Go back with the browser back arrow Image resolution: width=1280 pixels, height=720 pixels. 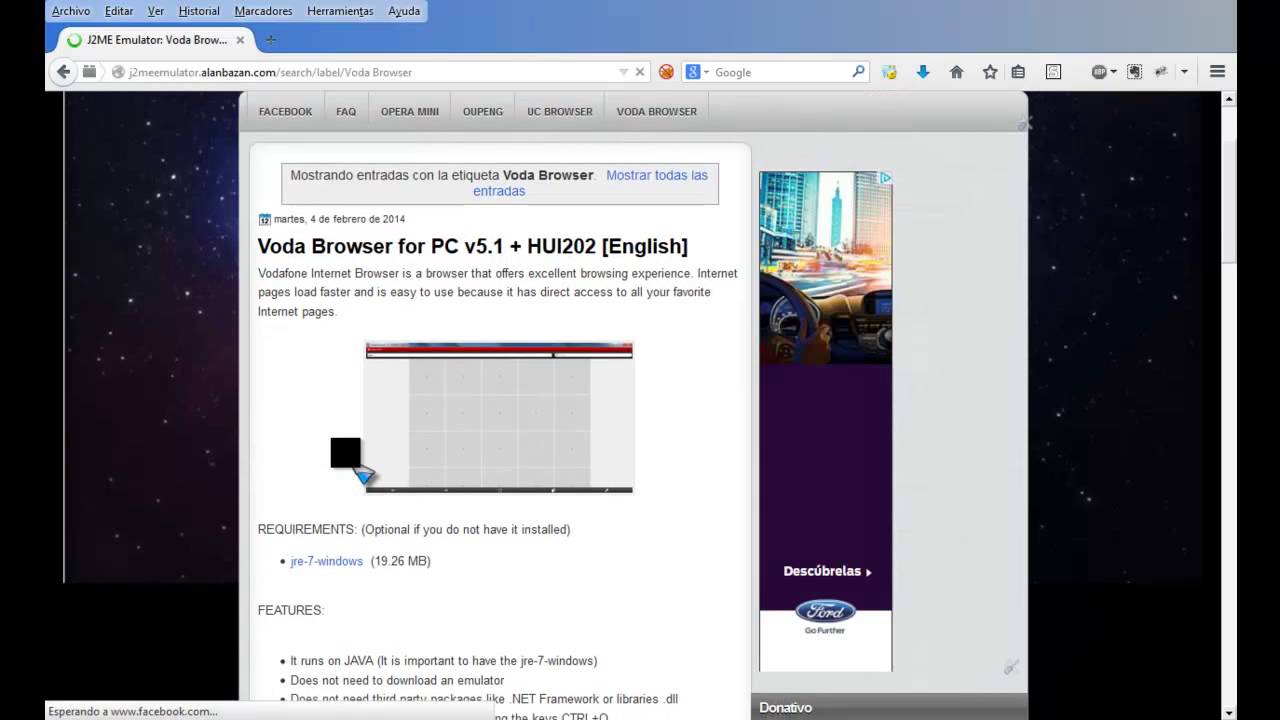(x=64, y=72)
